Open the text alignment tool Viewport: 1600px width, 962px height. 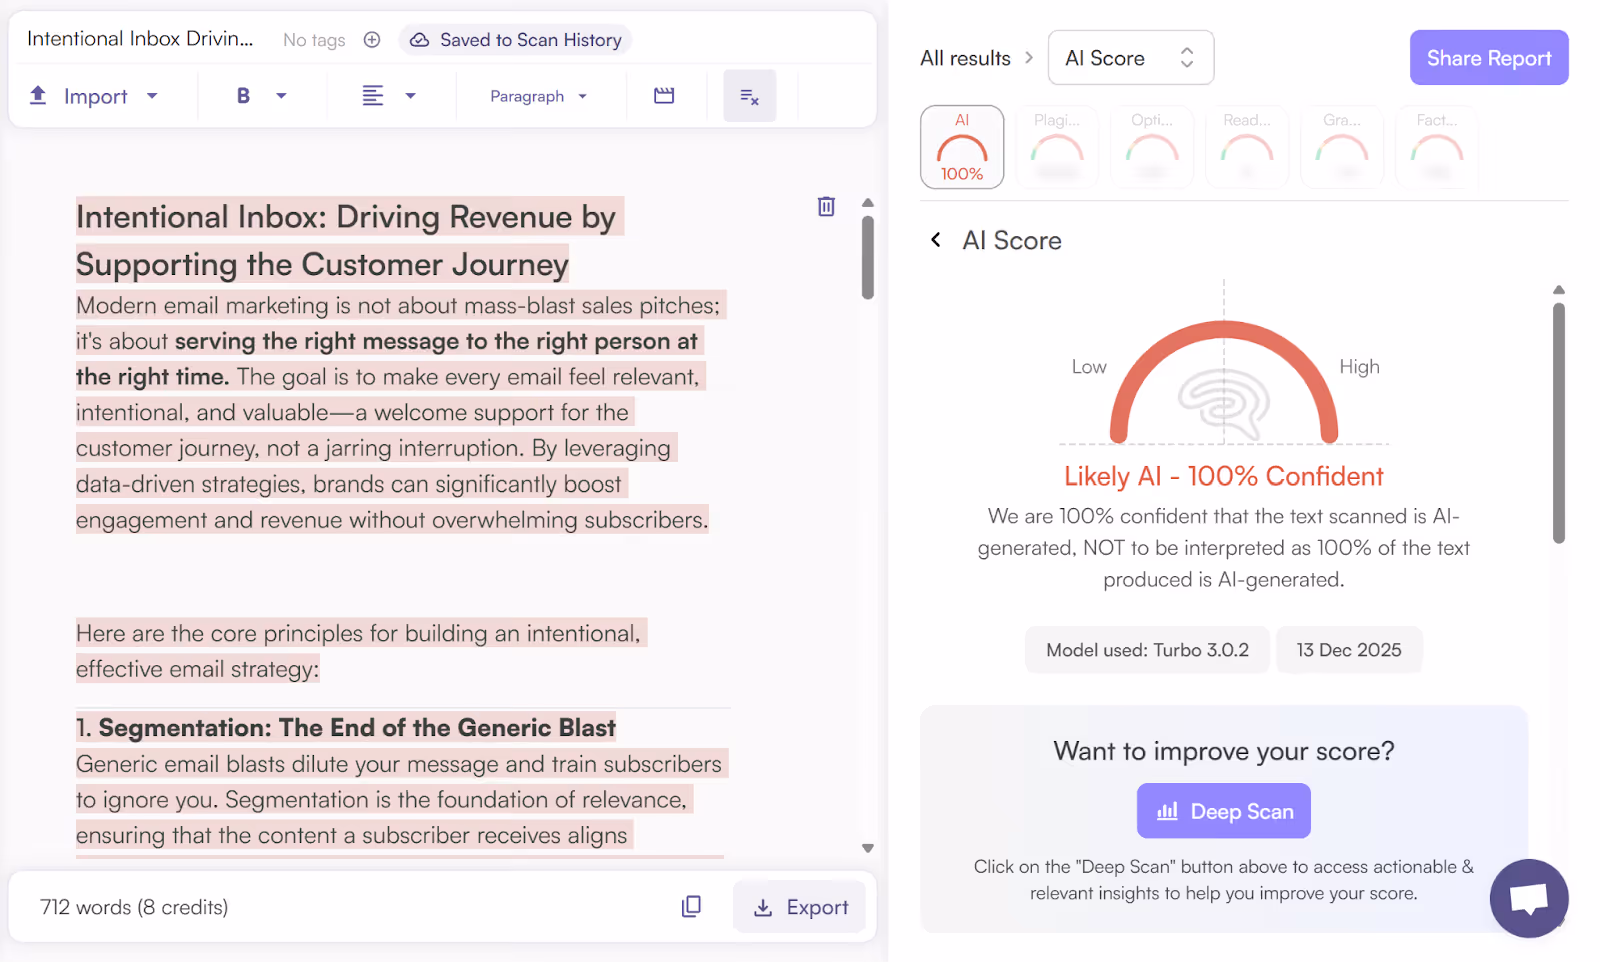tap(372, 95)
